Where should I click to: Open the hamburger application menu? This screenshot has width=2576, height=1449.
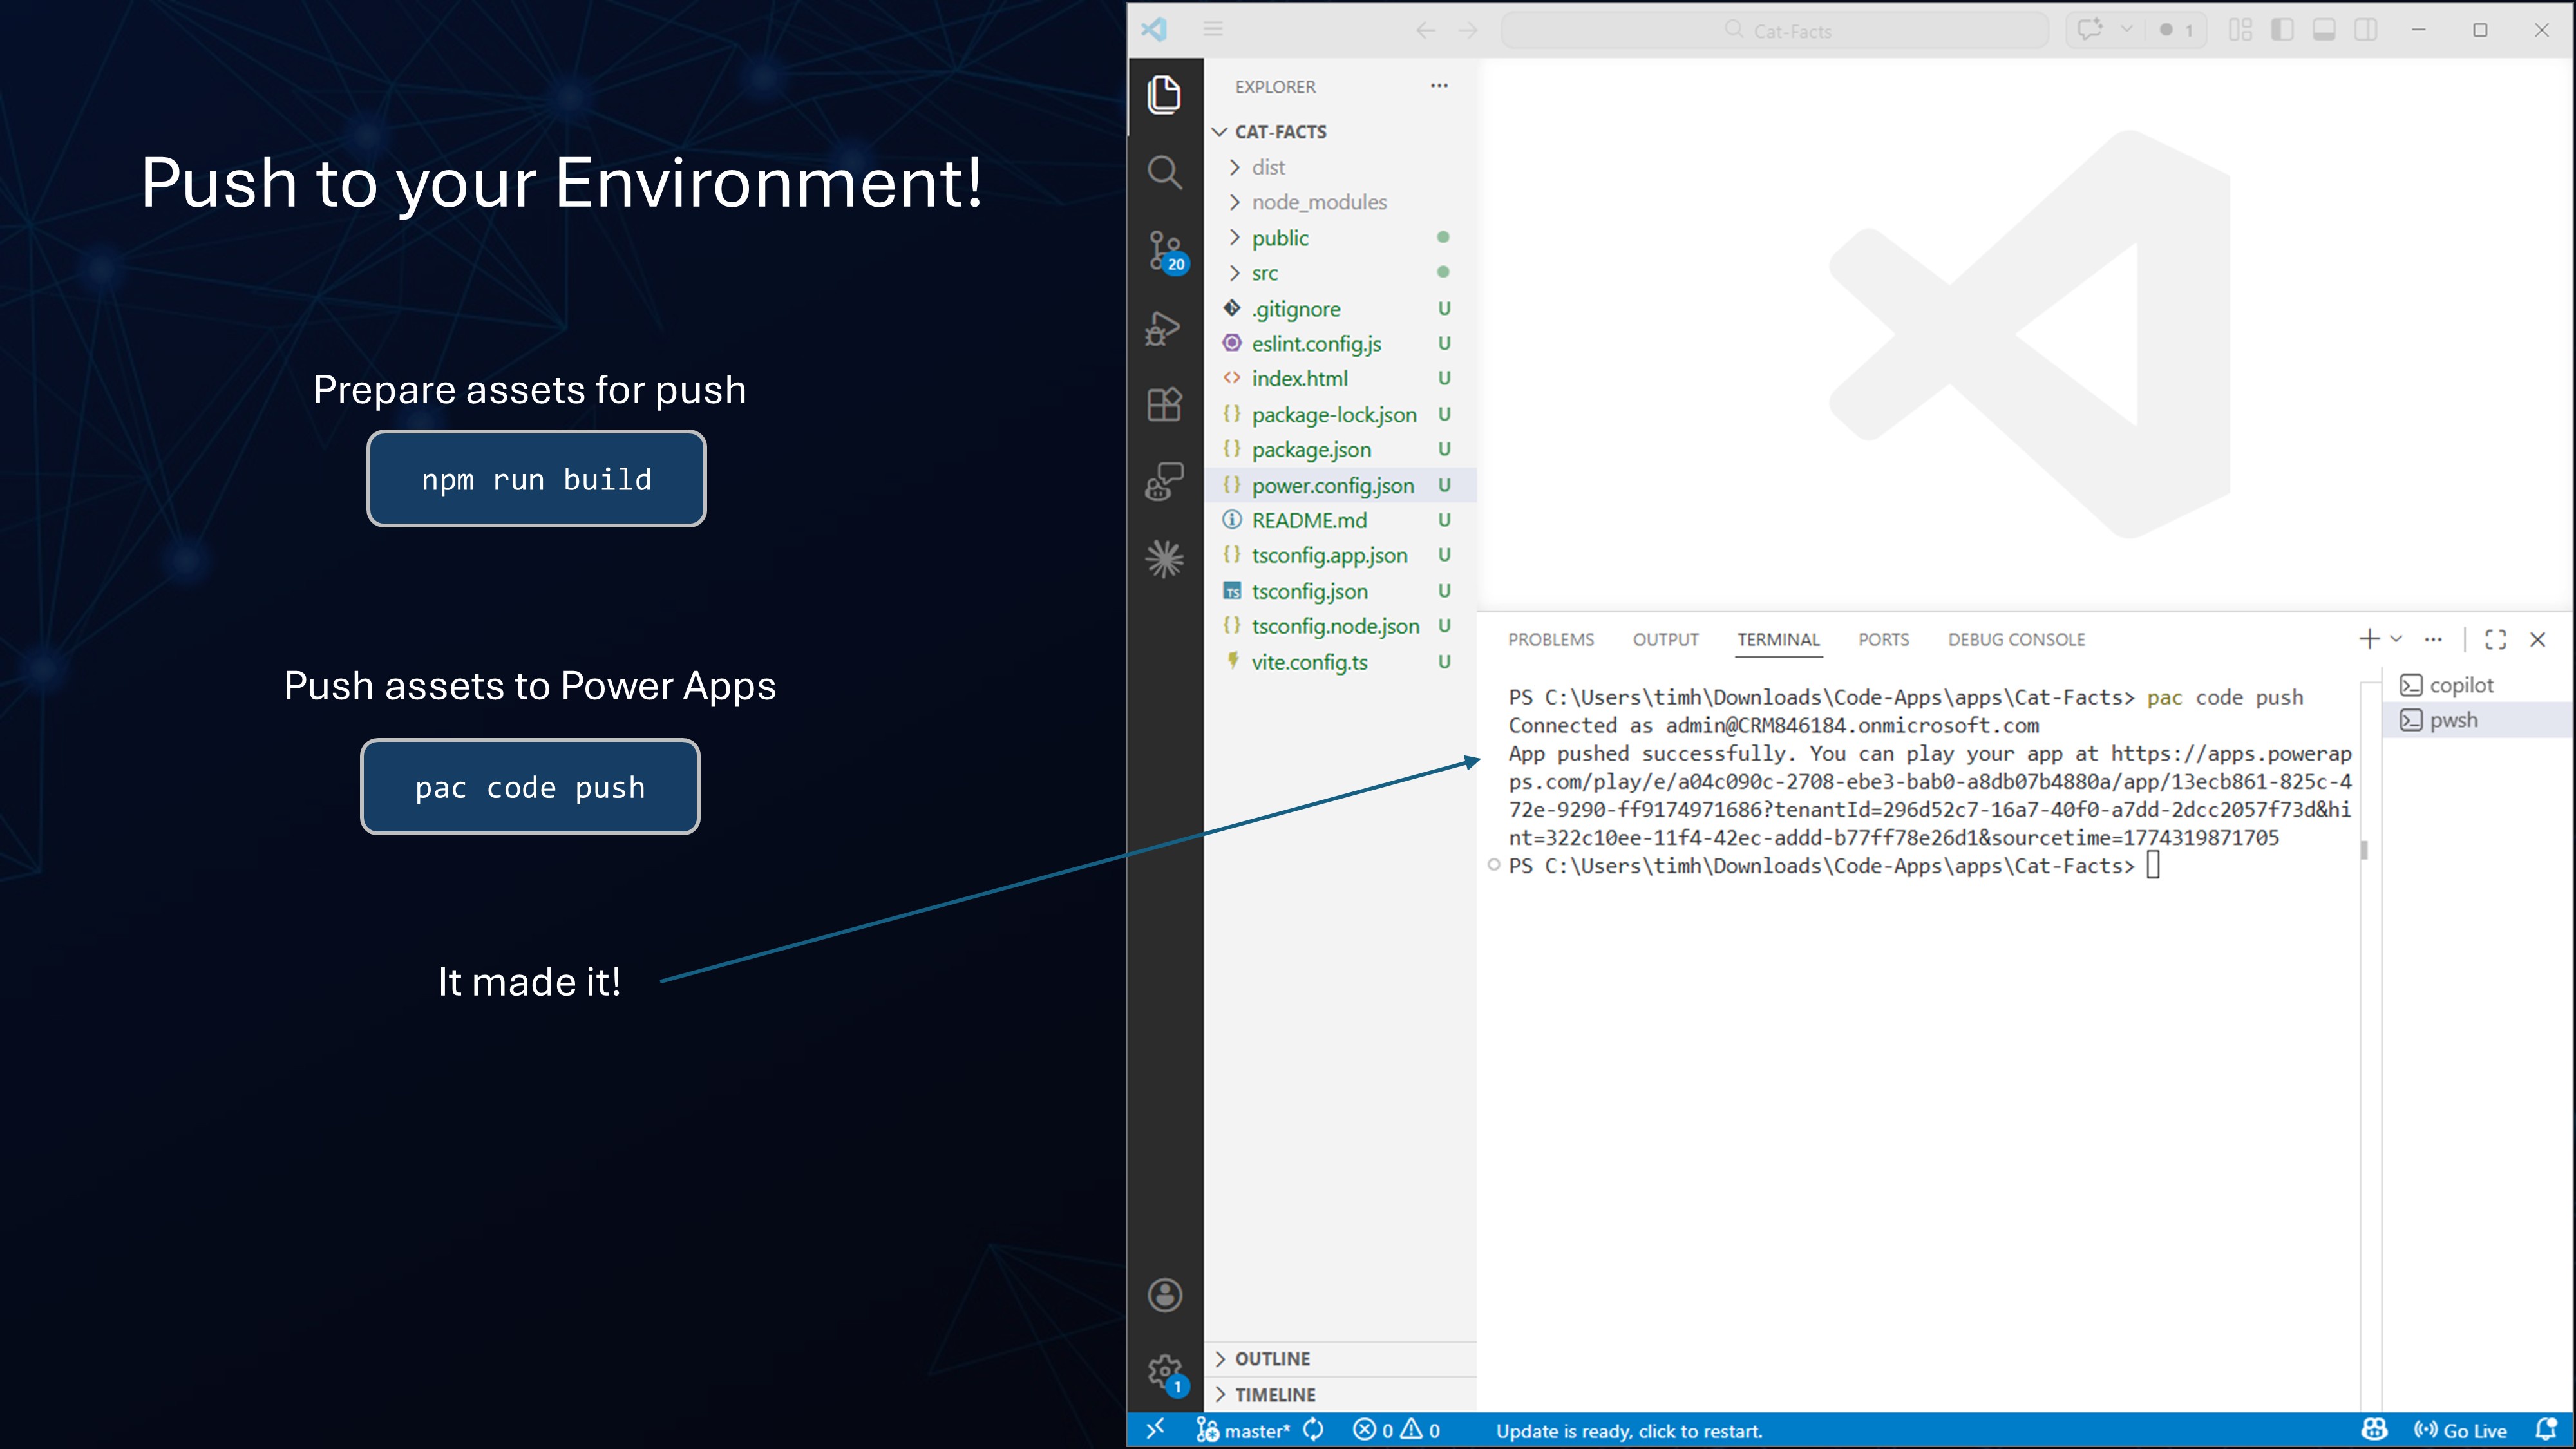(x=1213, y=29)
